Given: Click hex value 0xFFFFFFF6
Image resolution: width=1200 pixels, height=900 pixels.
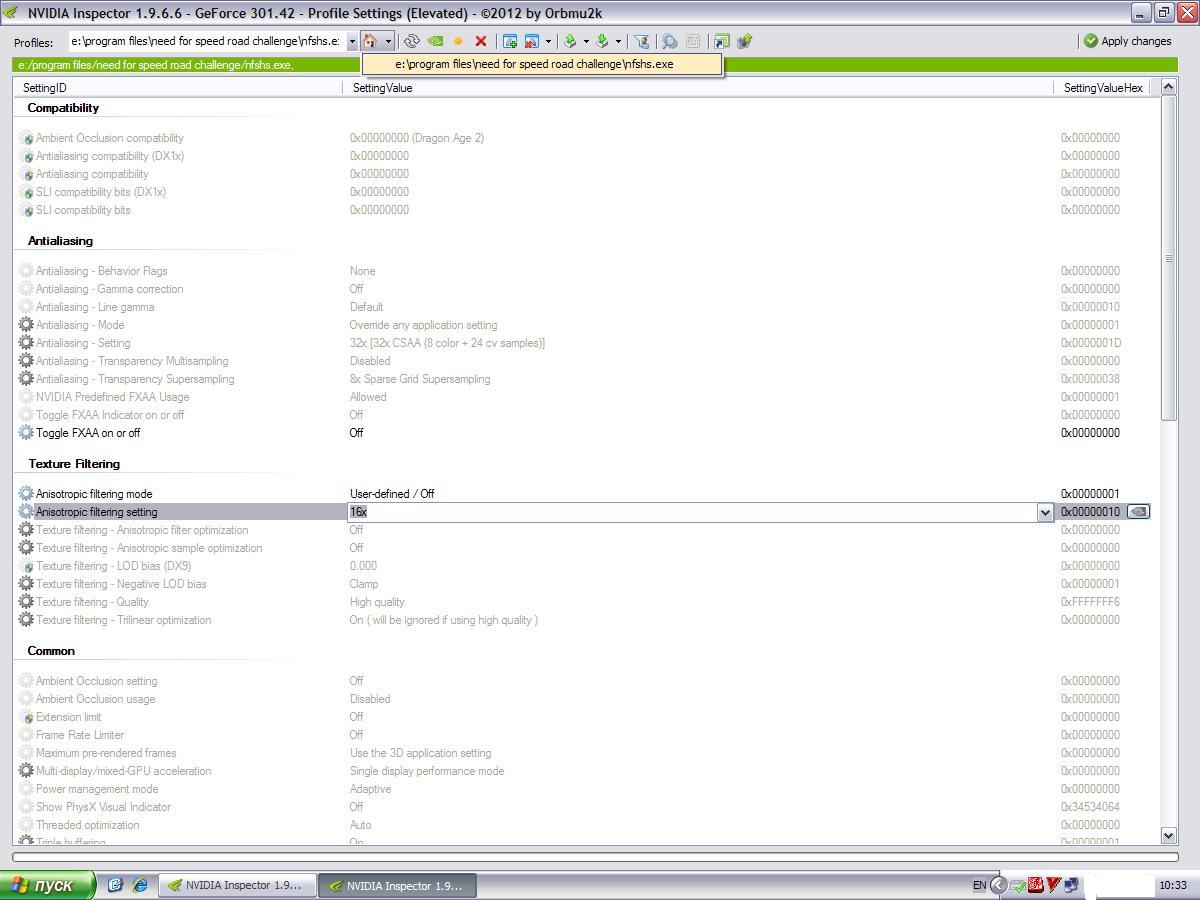Looking at the screenshot, I should tap(1090, 602).
